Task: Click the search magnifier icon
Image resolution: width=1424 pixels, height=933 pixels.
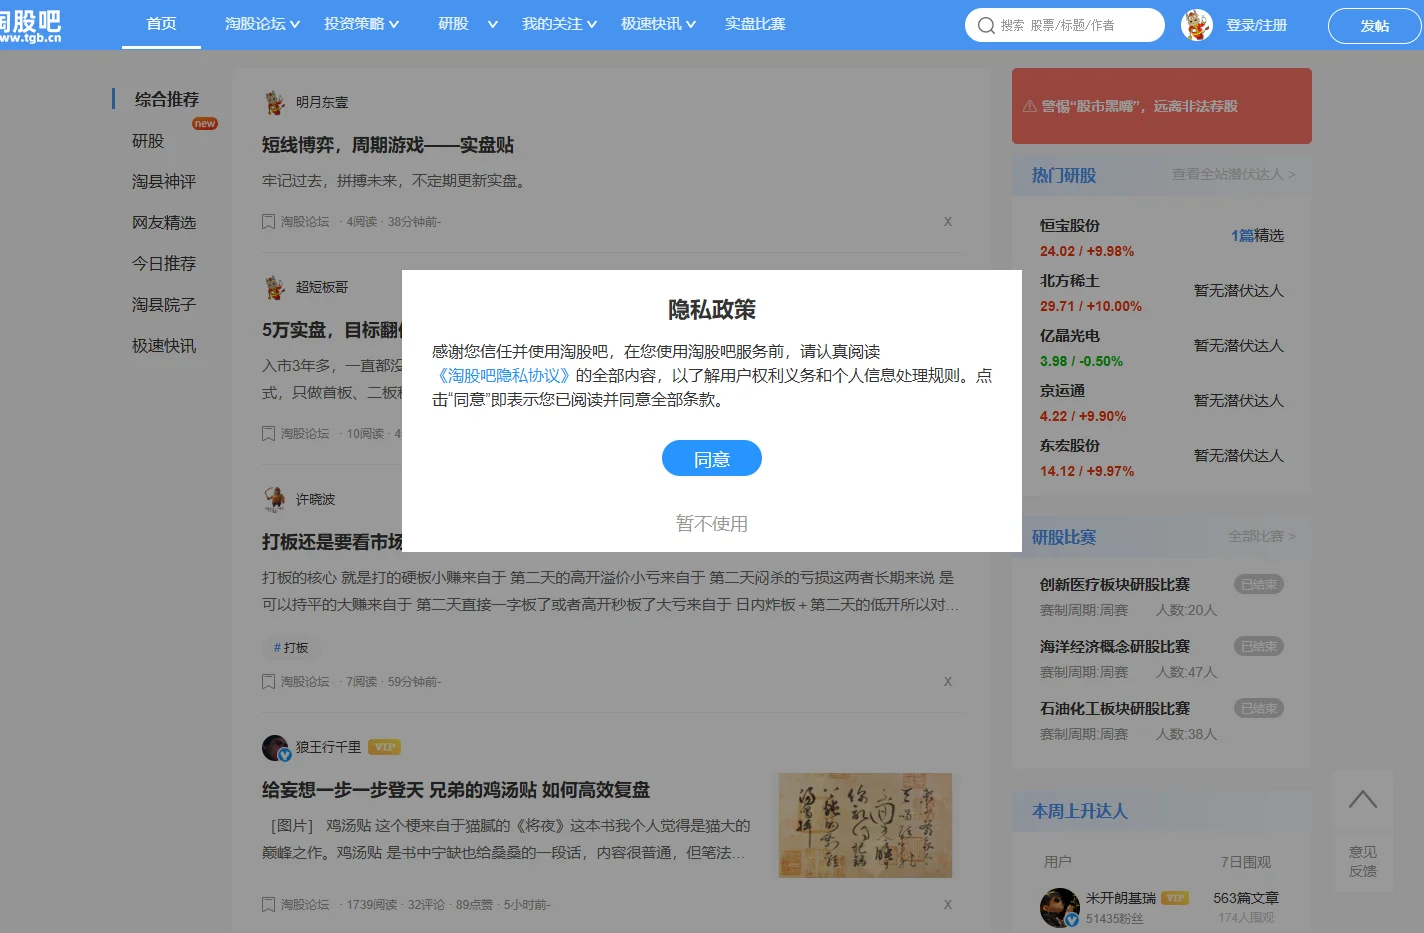Action: (x=986, y=25)
